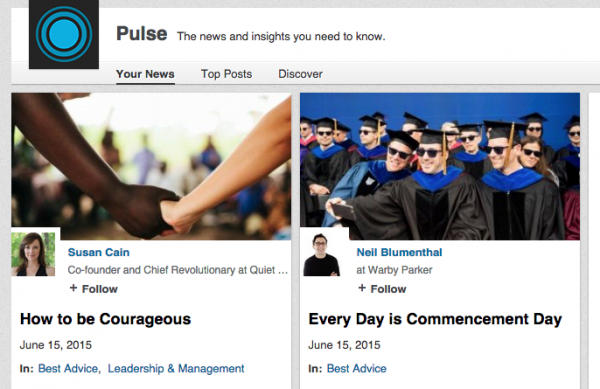Select Best Advice category under Commencement Day post
The image size is (600, 389).
(x=357, y=368)
